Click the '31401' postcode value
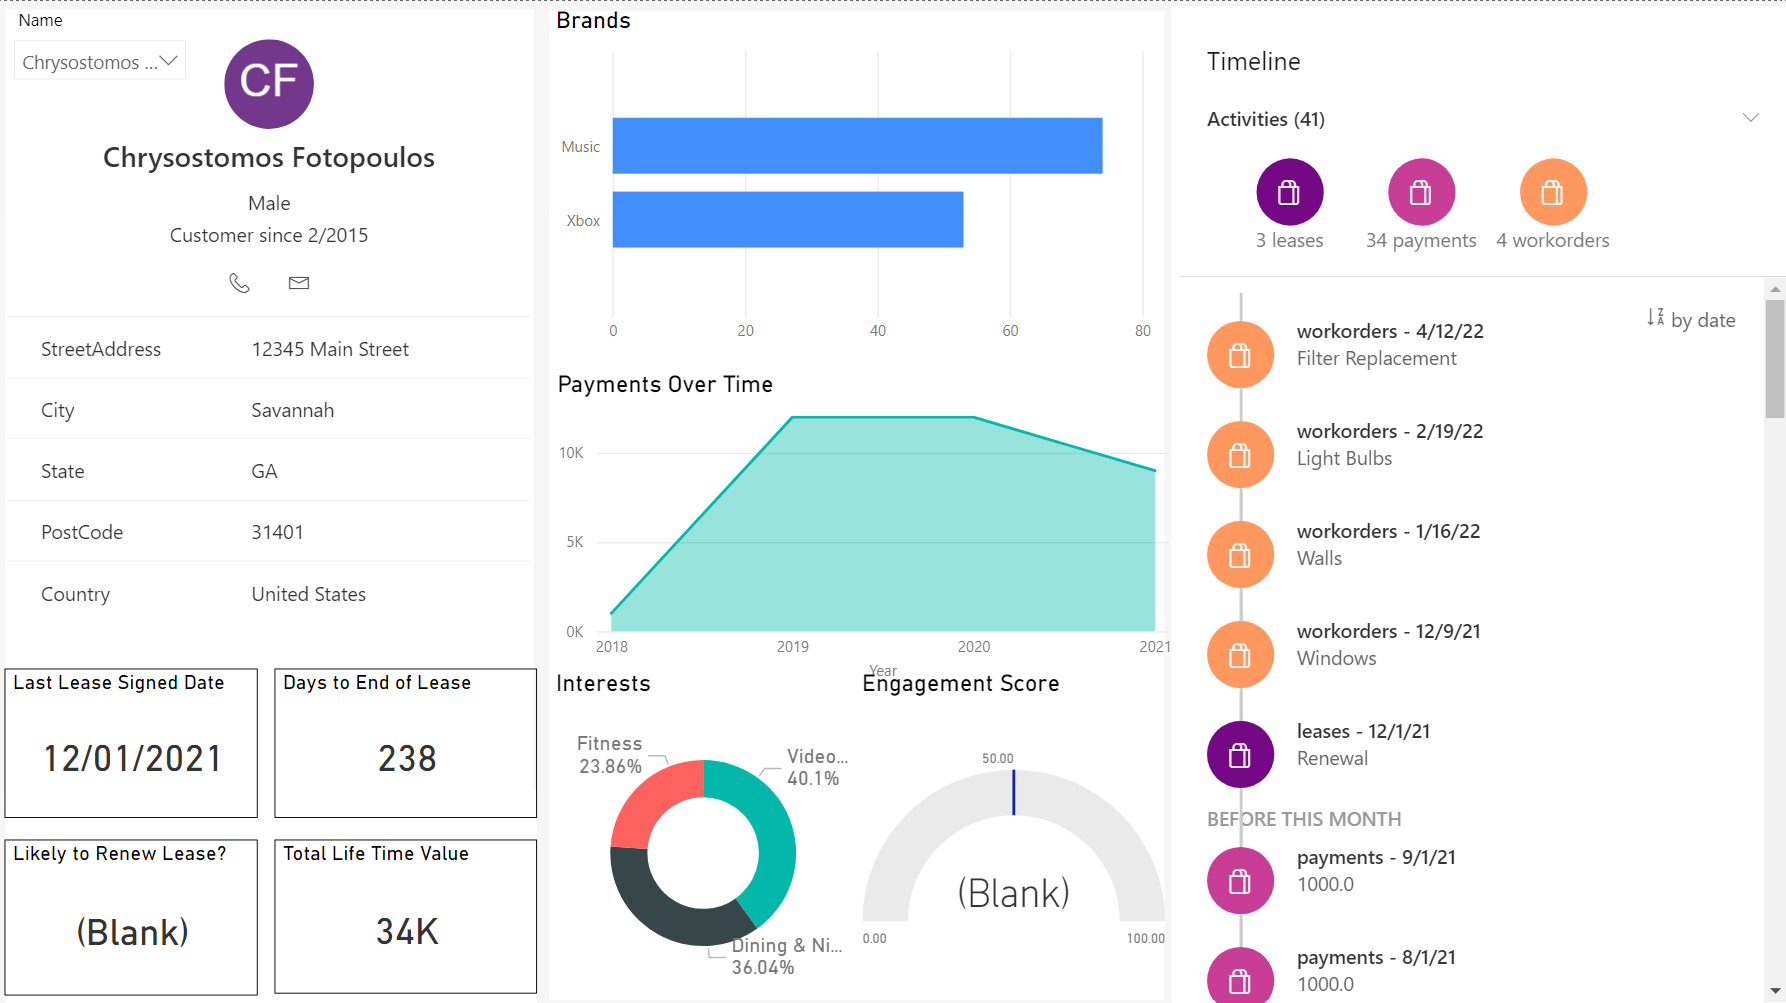Screen dimensions: 1786x1003 click(x=277, y=532)
